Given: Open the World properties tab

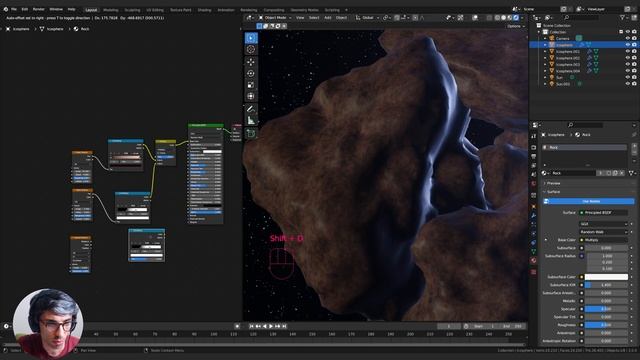Looking at the screenshot, I should click(533, 184).
